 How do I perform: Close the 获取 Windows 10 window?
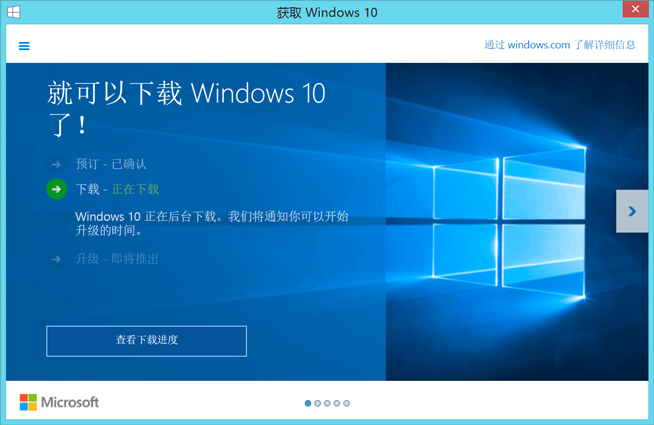(635, 9)
